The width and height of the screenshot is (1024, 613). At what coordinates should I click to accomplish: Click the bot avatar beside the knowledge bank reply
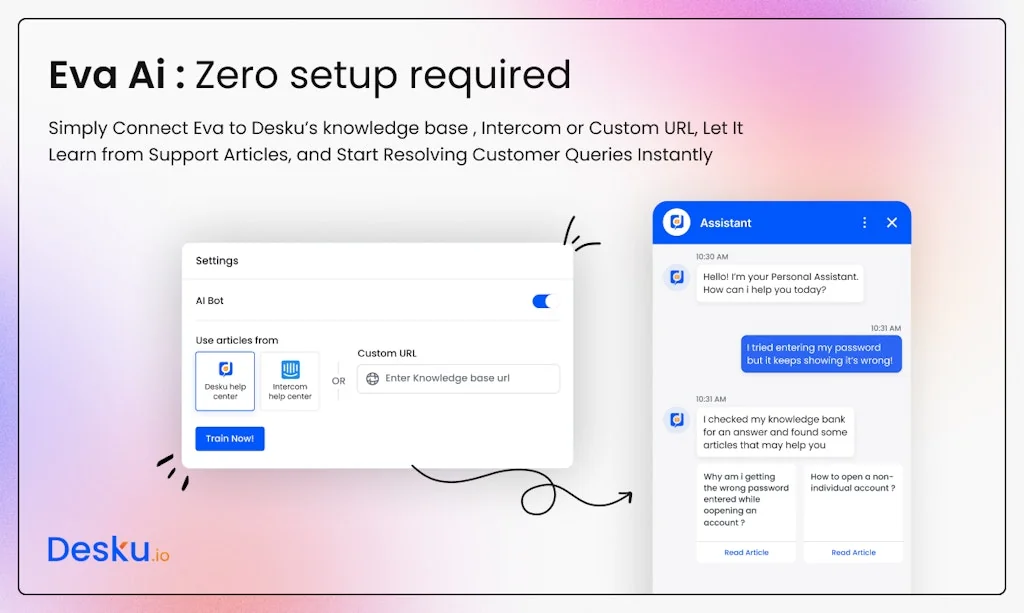click(676, 418)
